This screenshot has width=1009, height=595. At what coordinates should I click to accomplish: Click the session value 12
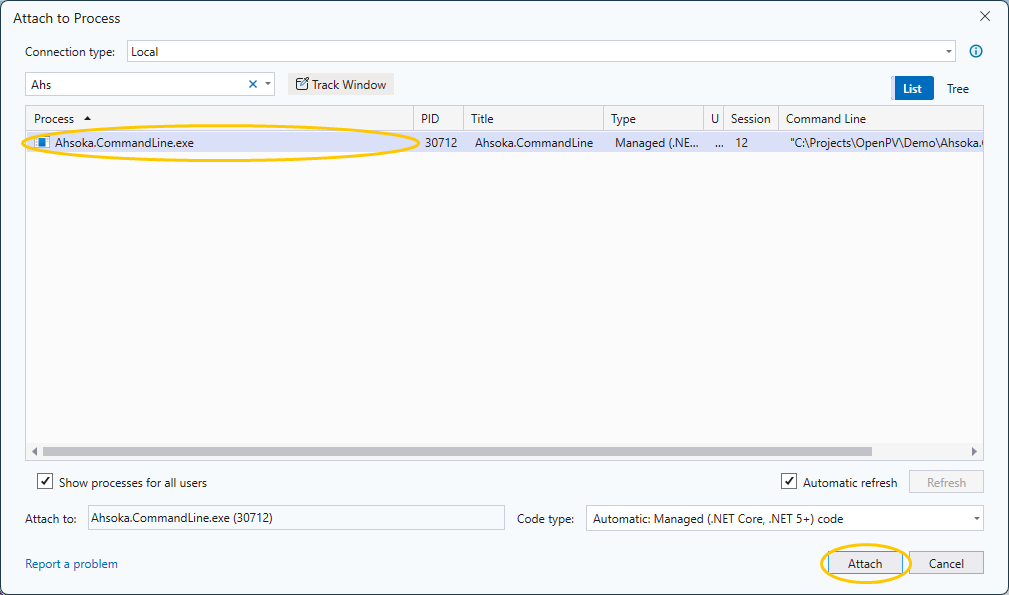point(741,143)
